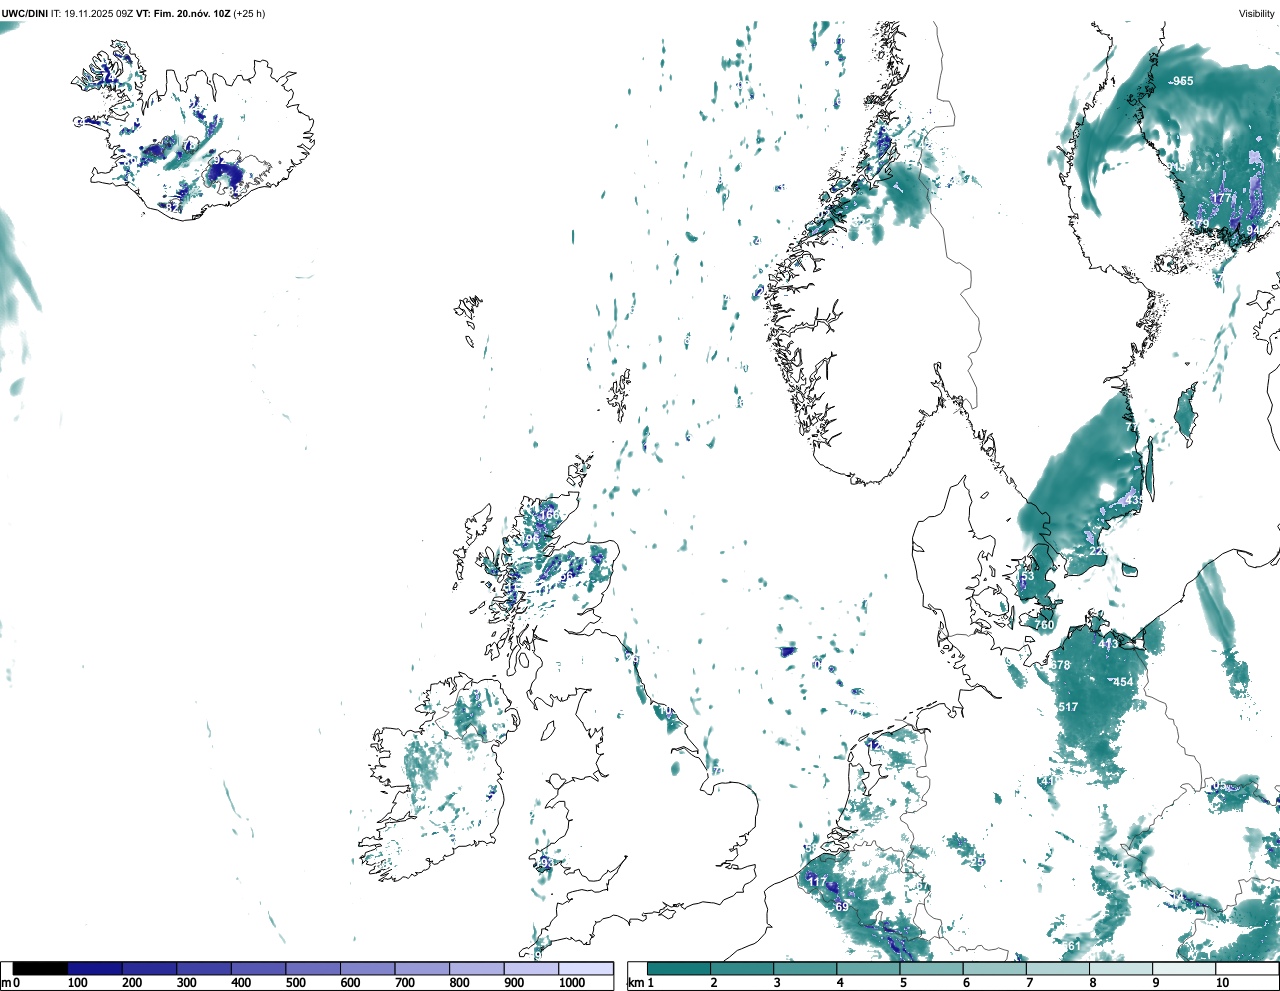Pick the 2–3 km teal legend swatch
This screenshot has width=1280, height=991.
(742, 969)
